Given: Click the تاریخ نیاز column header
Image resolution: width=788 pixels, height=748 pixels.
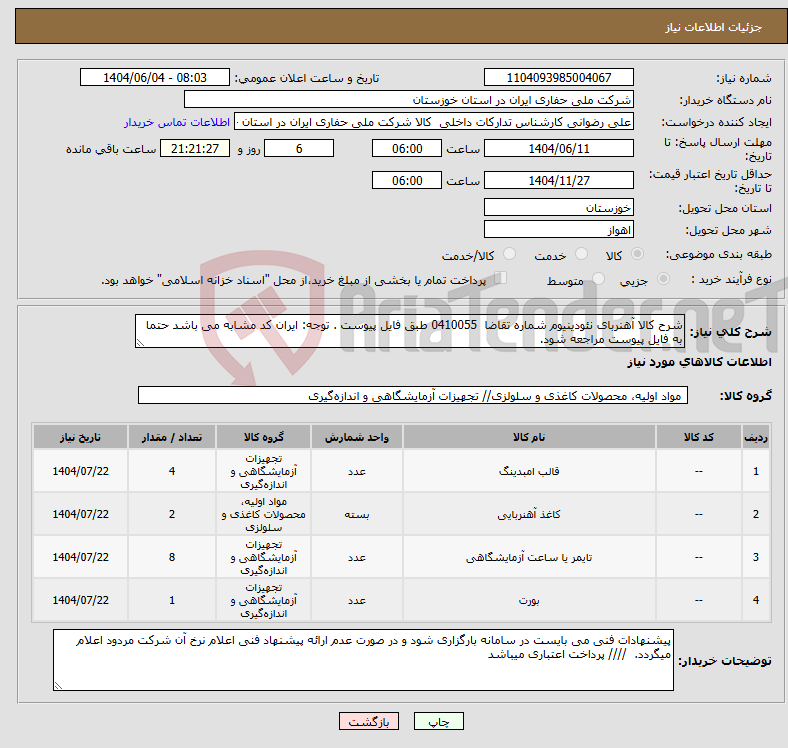Looking at the screenshot, I should 80,437.
